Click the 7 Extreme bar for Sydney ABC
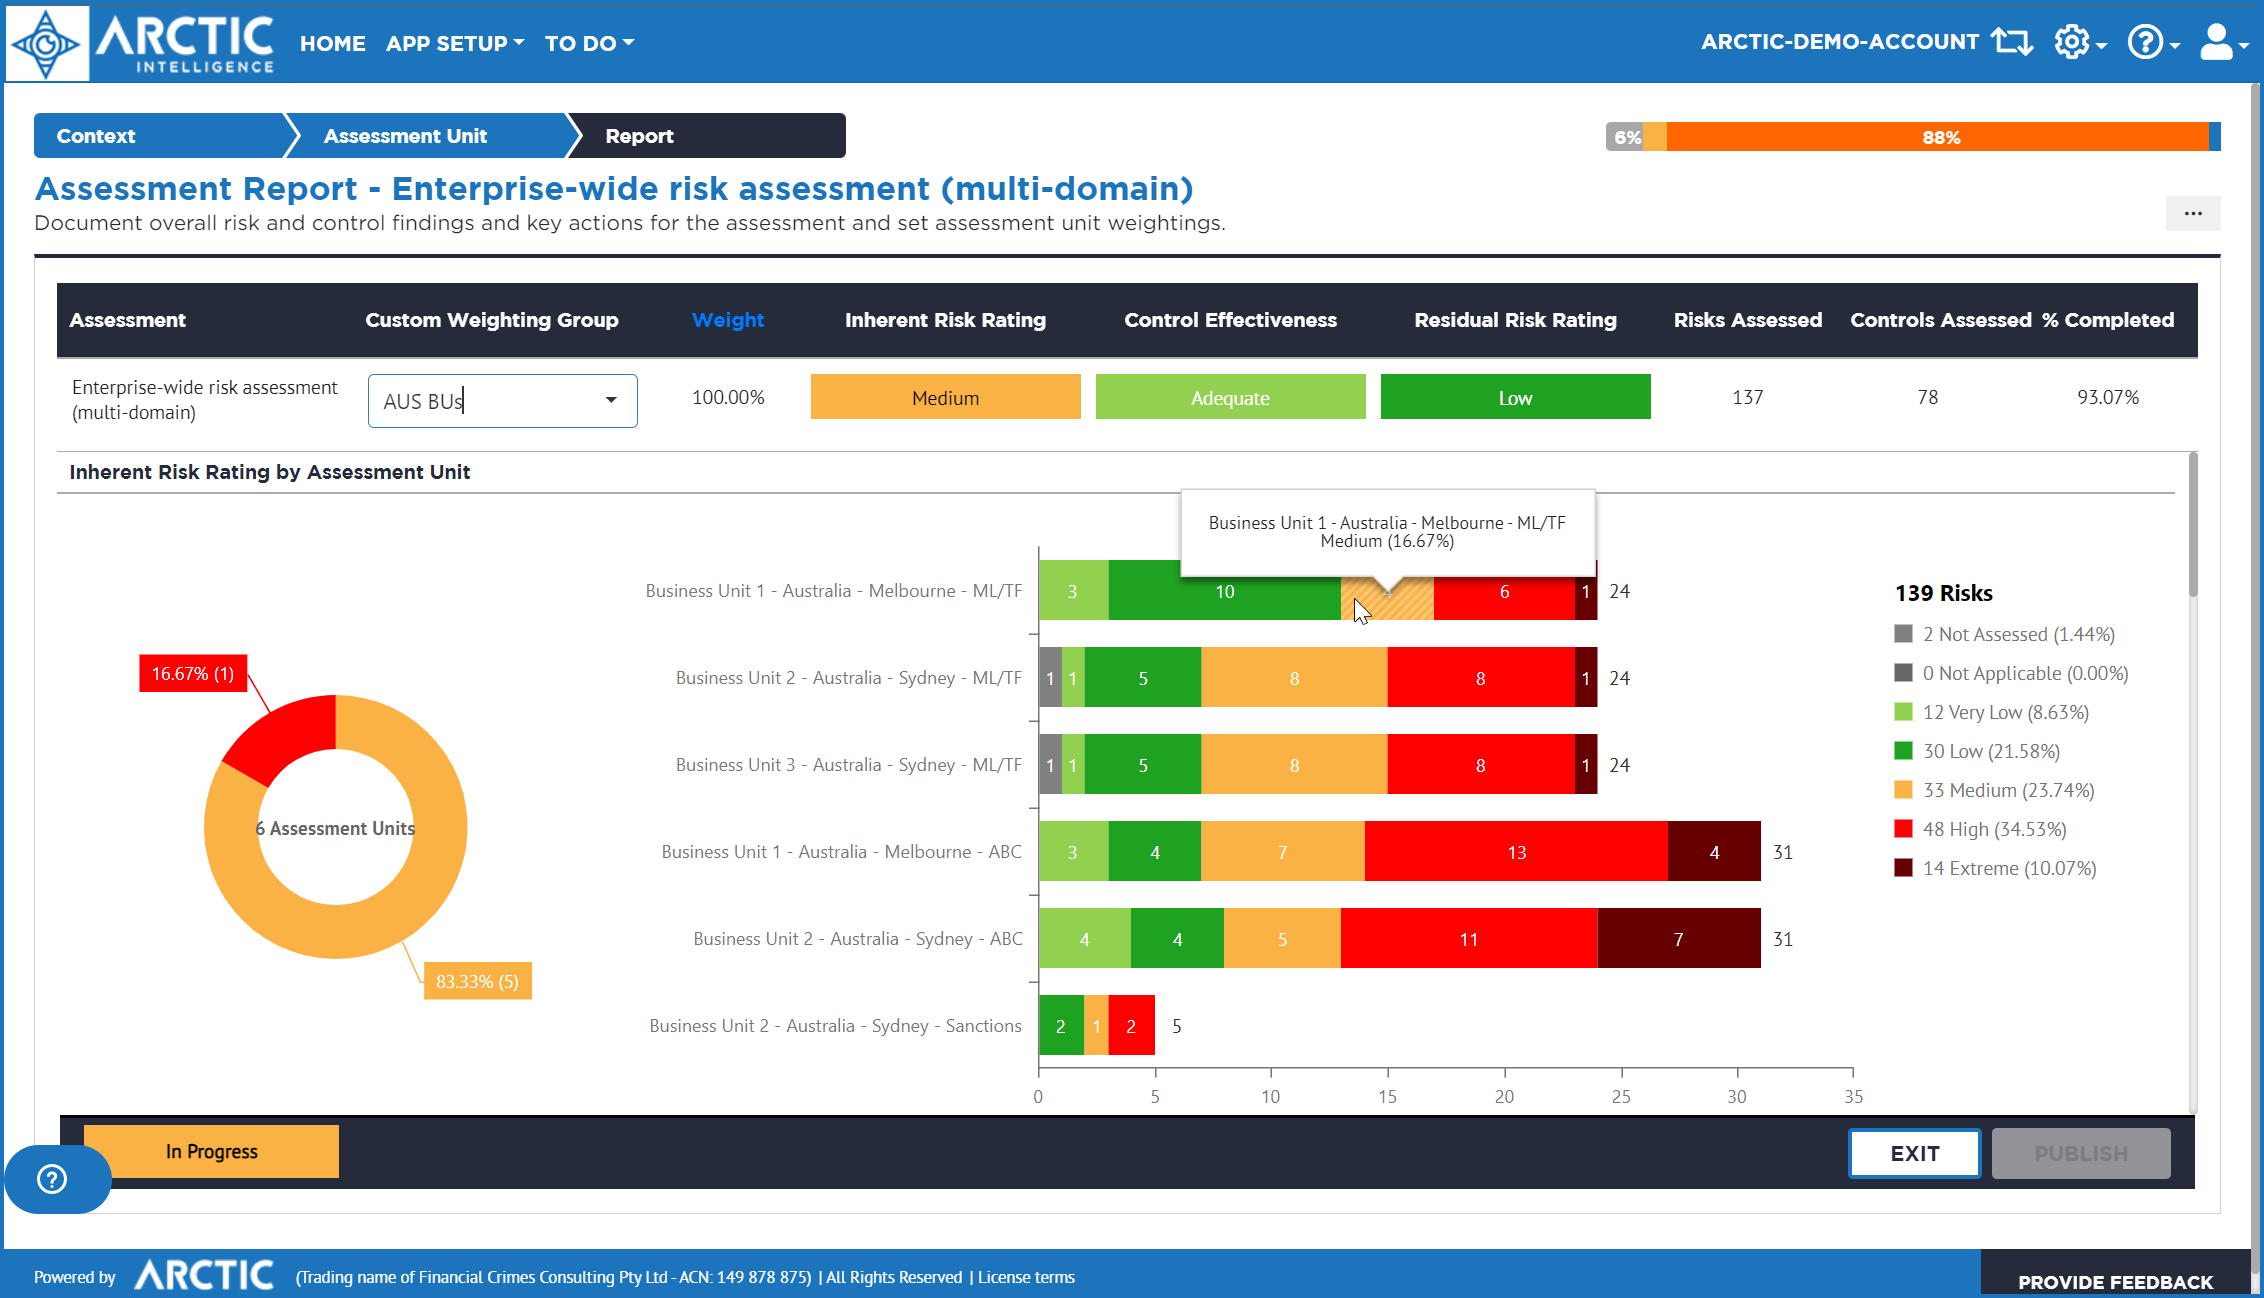2264x1298 pixels. click(x=1678, y=939)
